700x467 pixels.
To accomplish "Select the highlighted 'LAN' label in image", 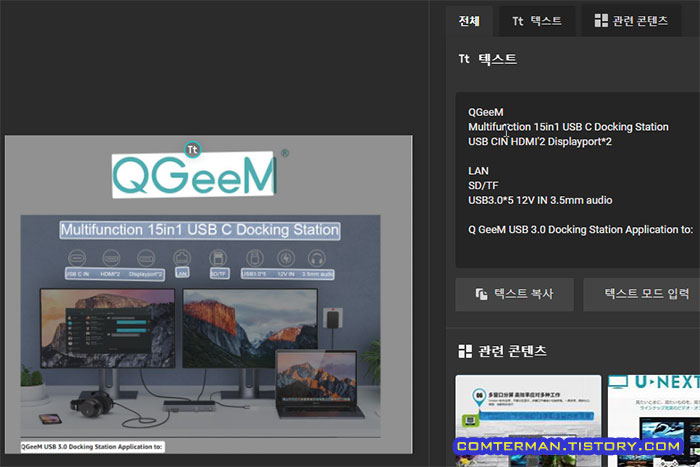I will pyautogui.click(x=182, y=273).
